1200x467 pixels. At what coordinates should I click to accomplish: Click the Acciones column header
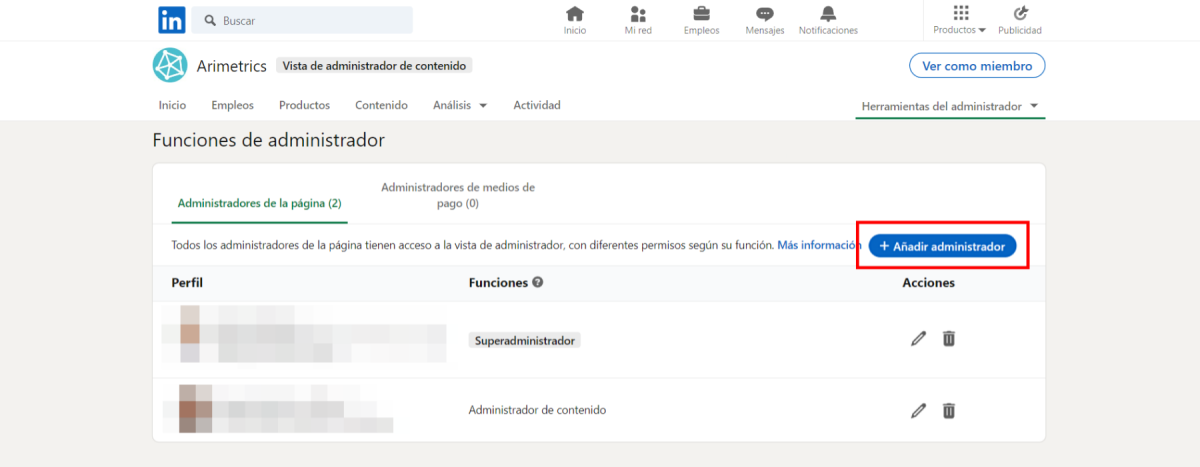pyautogui.click(x=928, y=283)
